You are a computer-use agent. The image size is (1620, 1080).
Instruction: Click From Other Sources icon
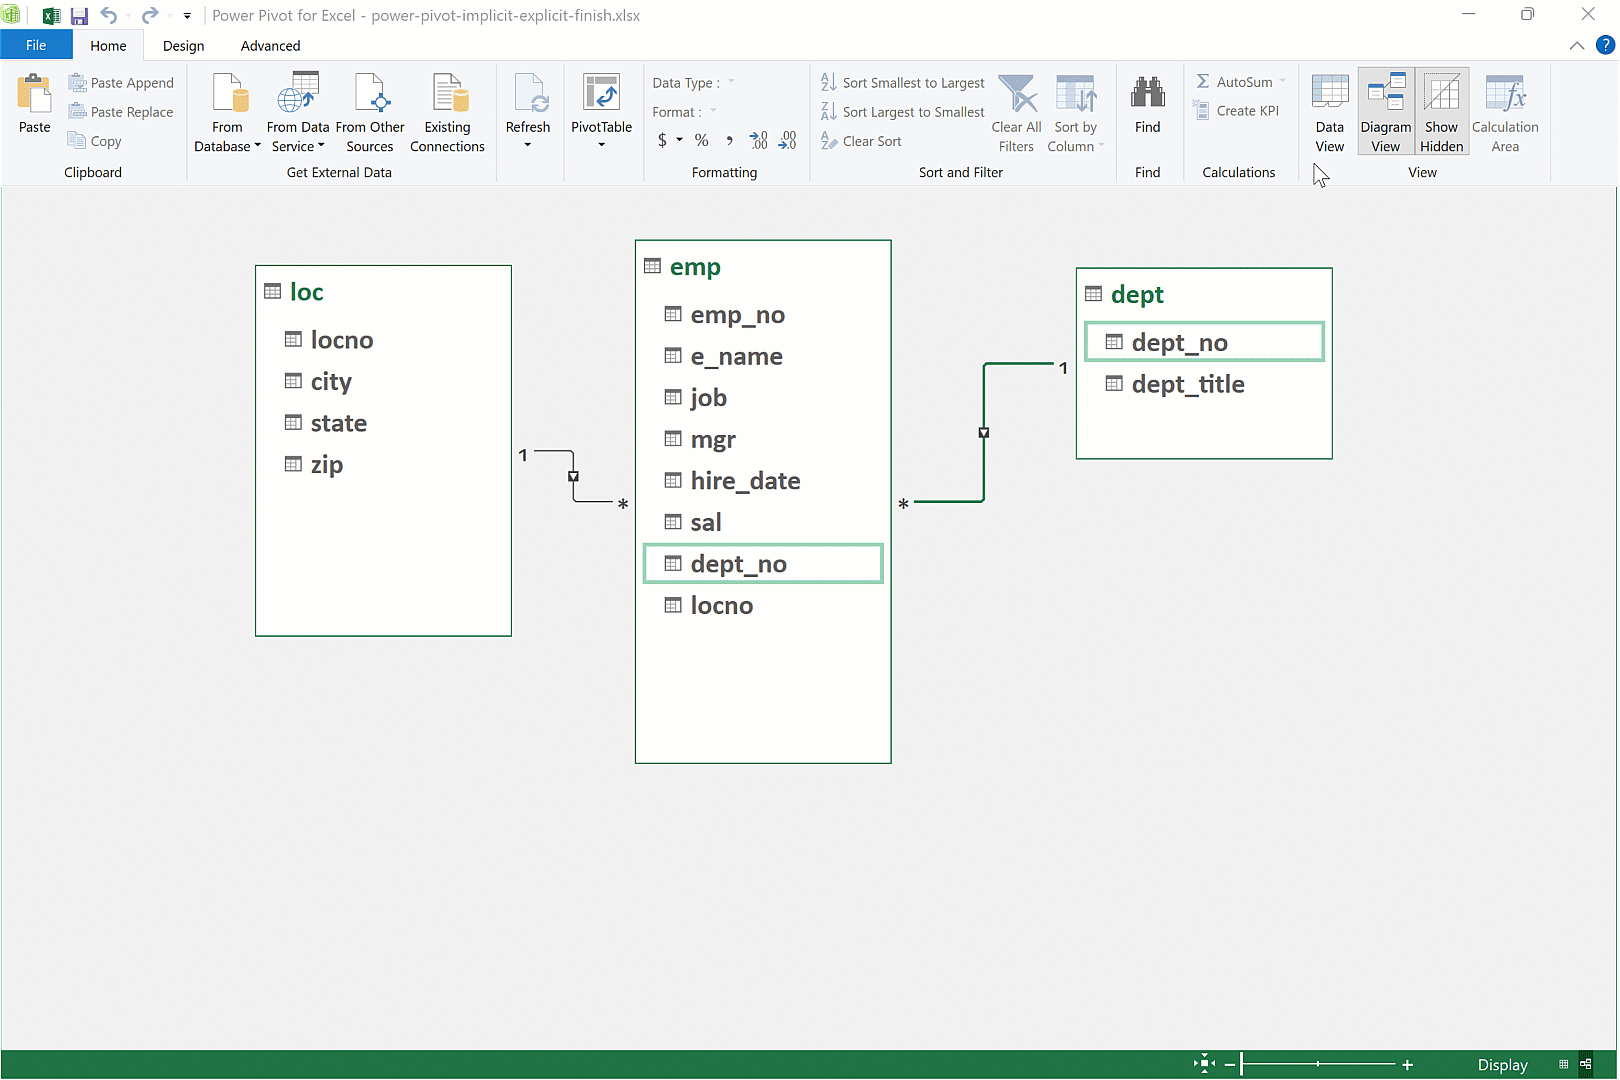coord(370,95)
